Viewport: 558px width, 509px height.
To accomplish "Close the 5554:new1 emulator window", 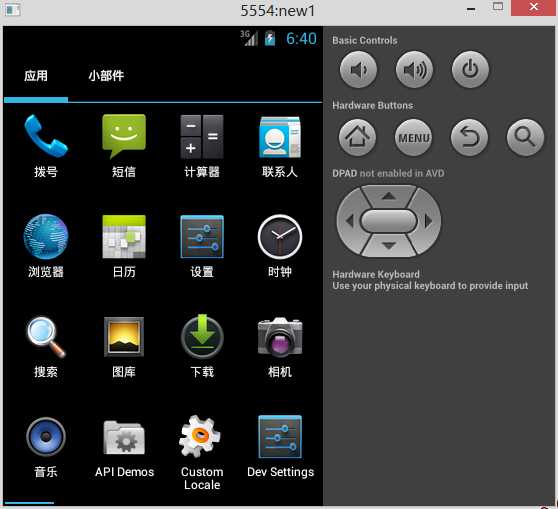I will tap(533, 7).
